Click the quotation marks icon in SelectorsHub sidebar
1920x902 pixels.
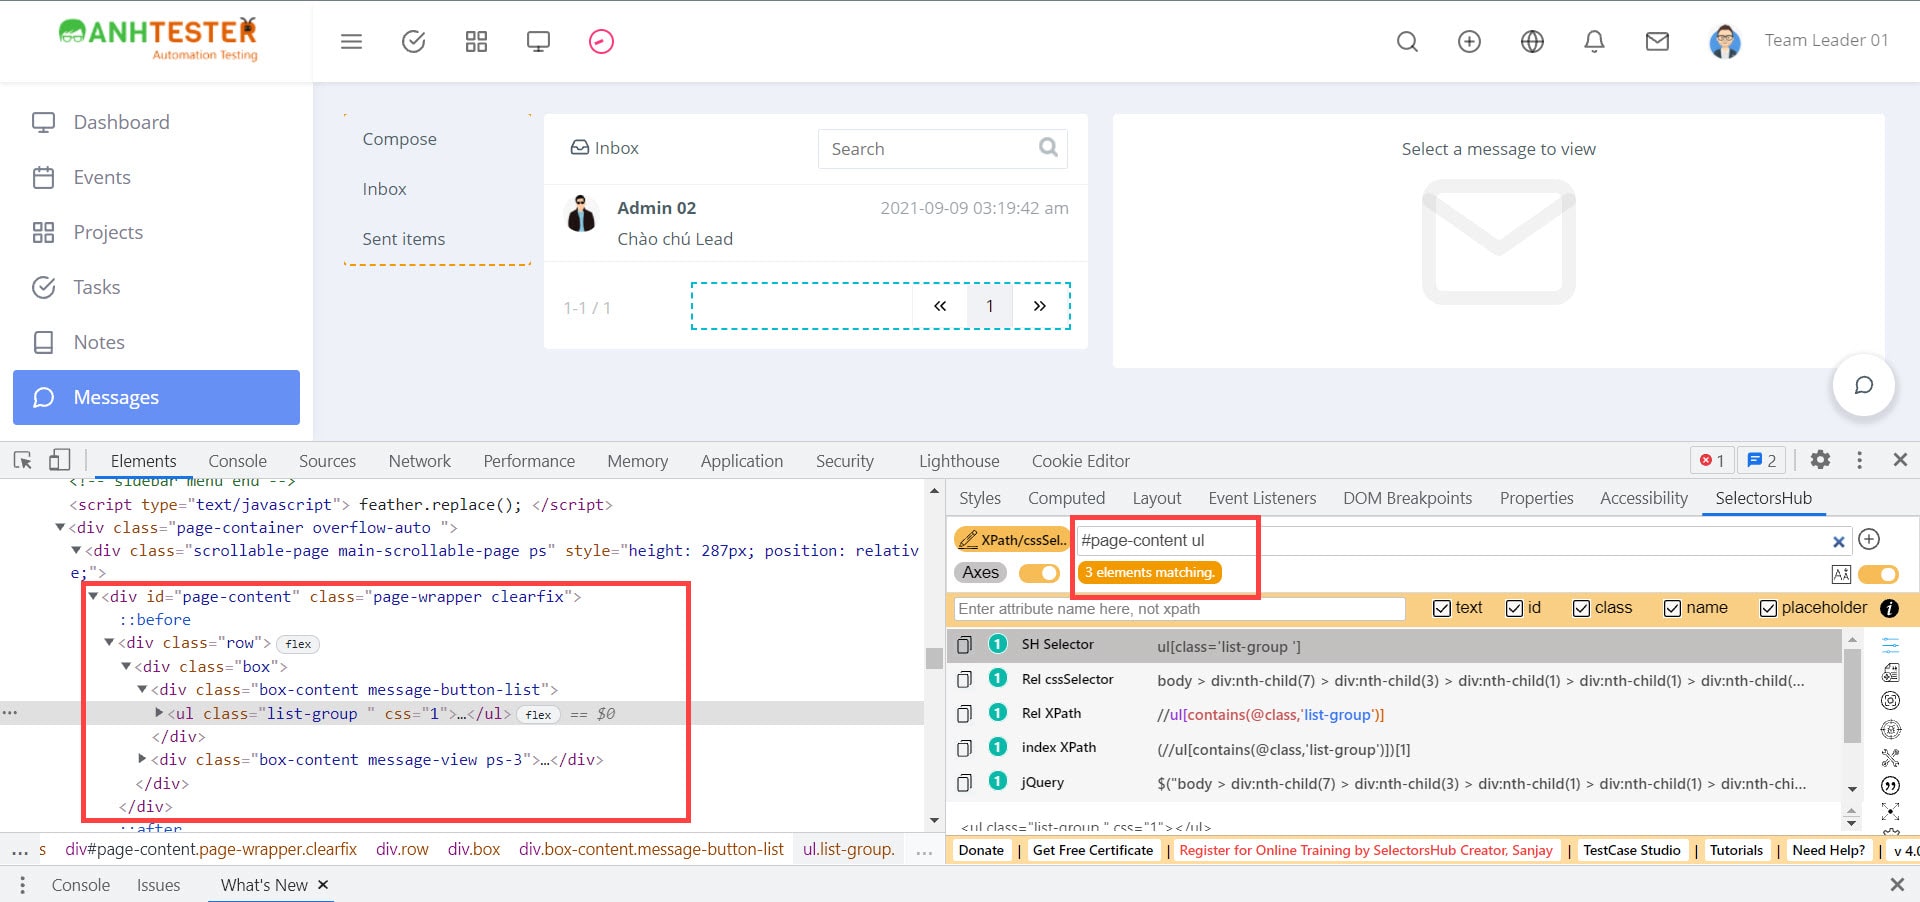click(x=1890, y=786)
